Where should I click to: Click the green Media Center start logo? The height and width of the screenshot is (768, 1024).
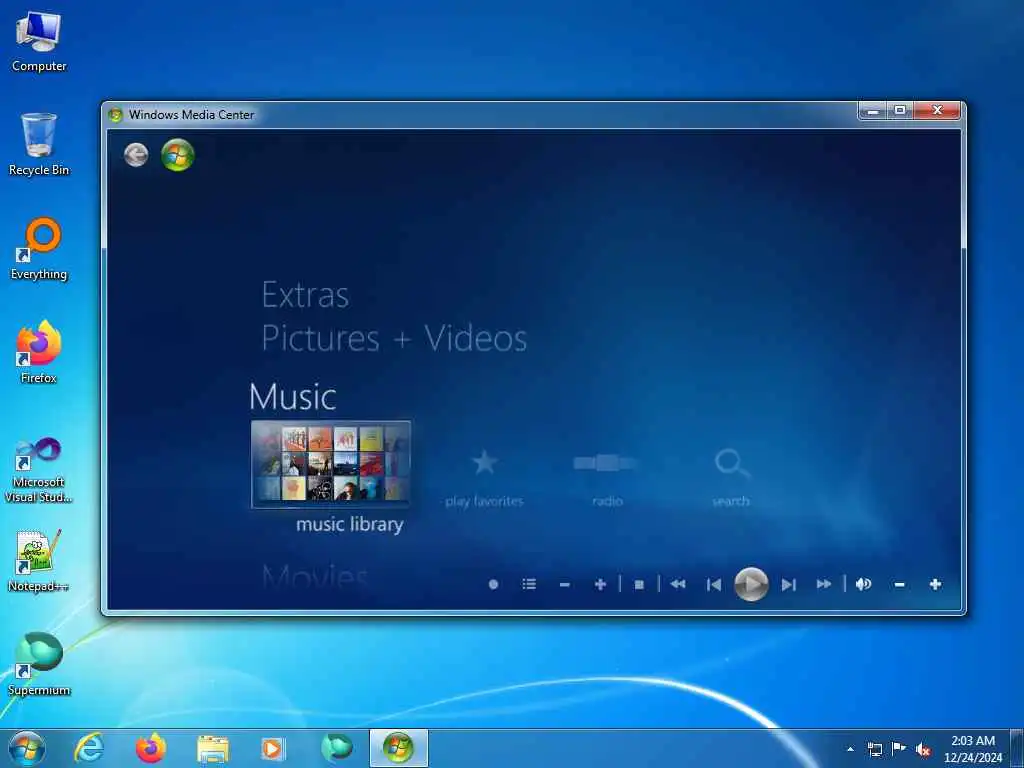pos(178,155)
